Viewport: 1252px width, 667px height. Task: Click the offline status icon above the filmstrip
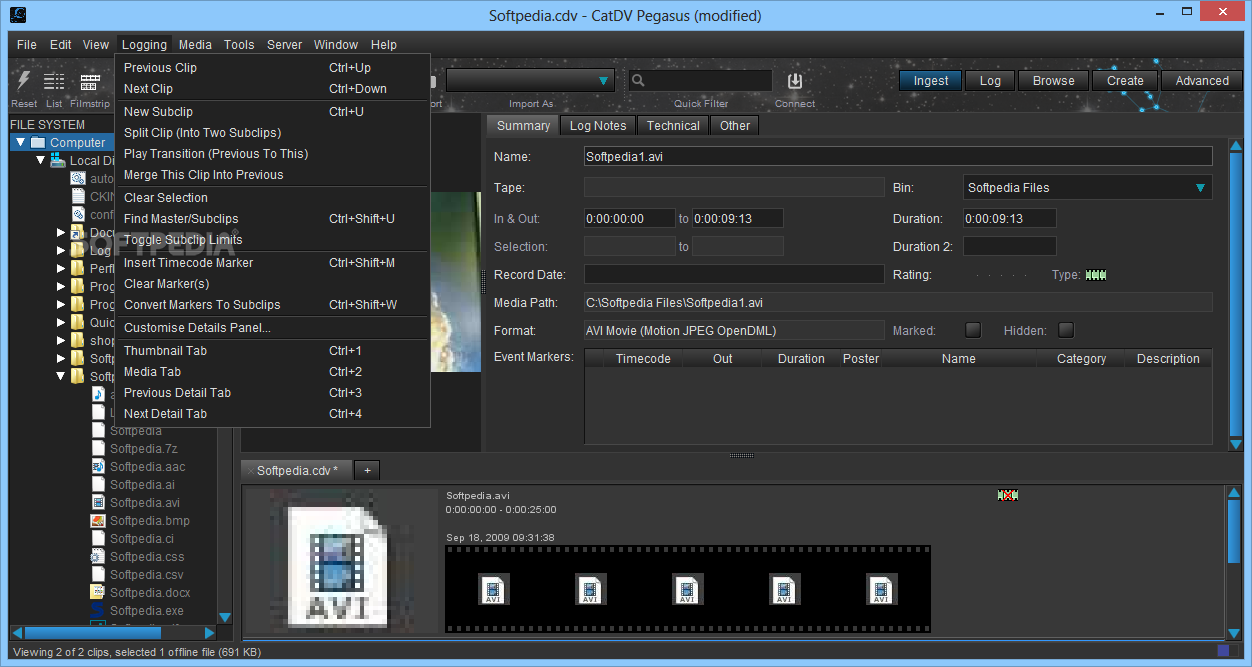(1008, 495)
